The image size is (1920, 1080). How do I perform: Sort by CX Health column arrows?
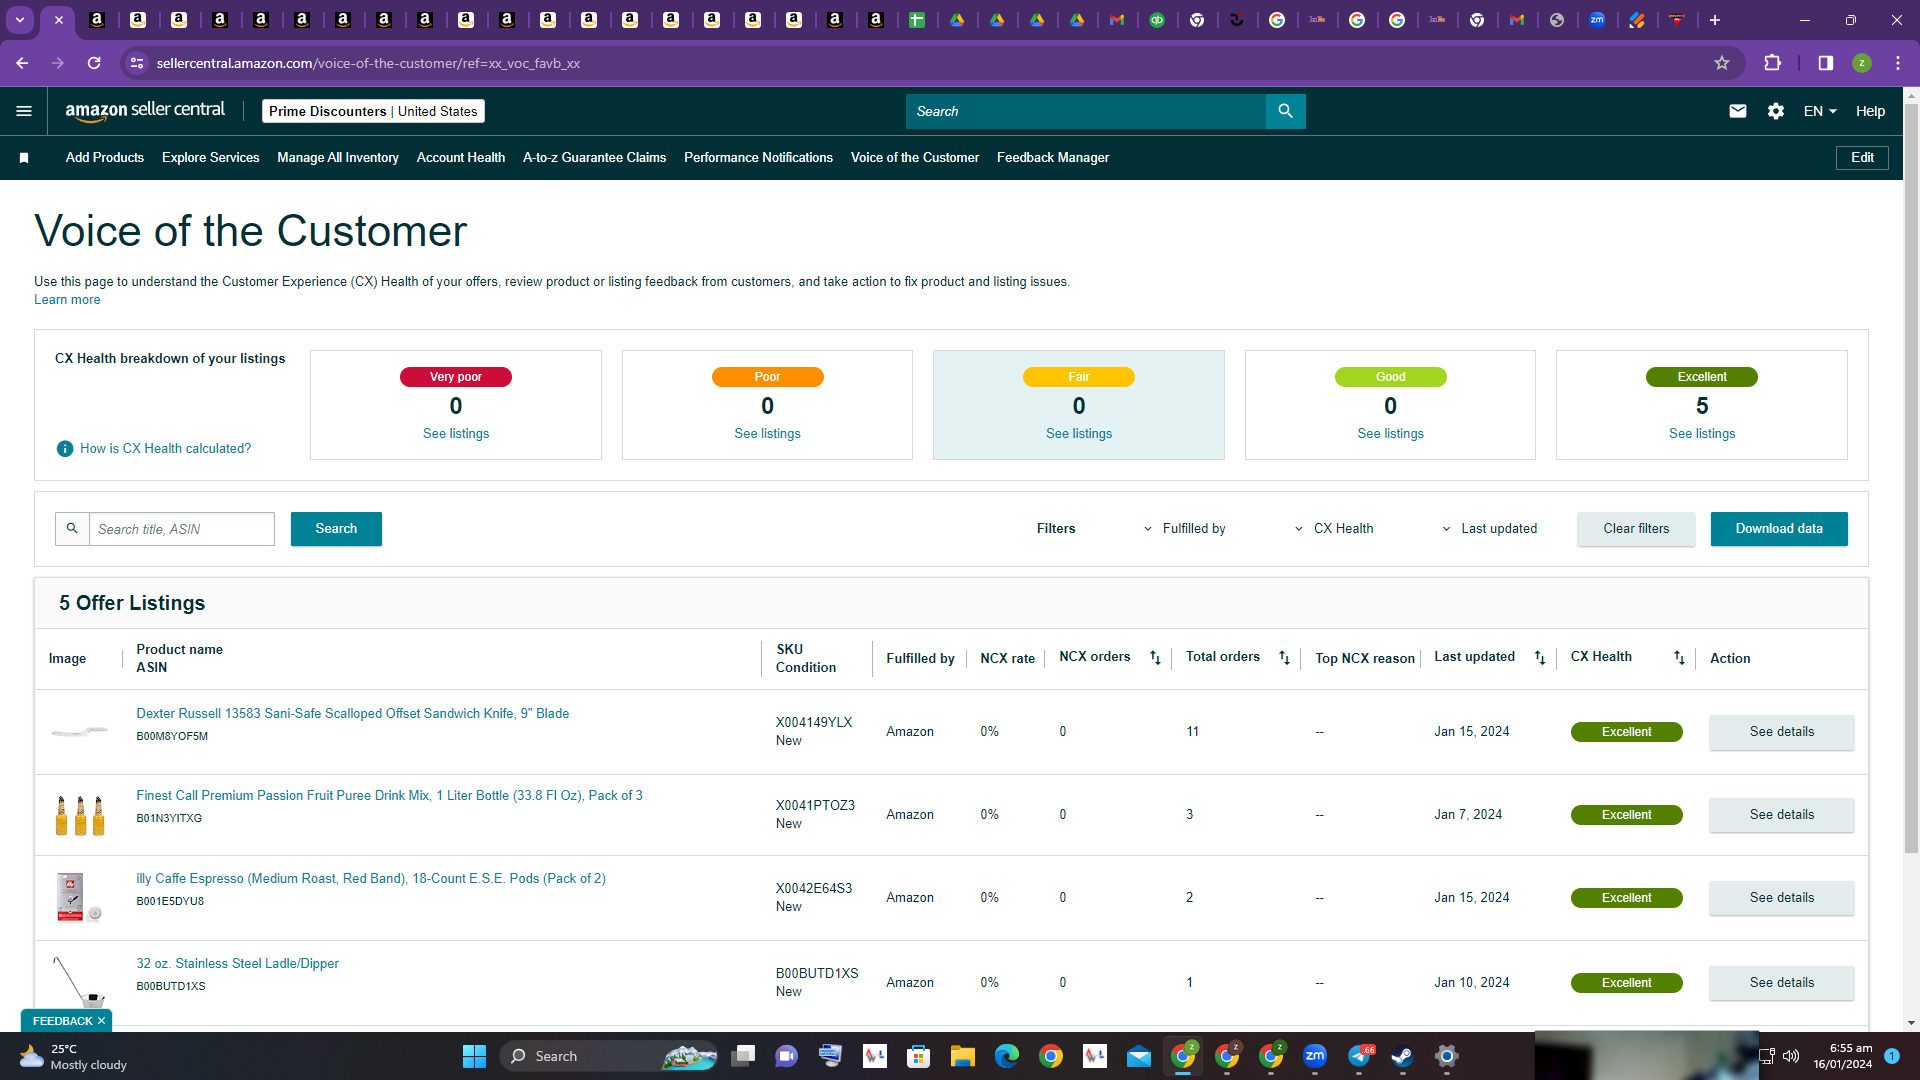[x=1679, y=657]
